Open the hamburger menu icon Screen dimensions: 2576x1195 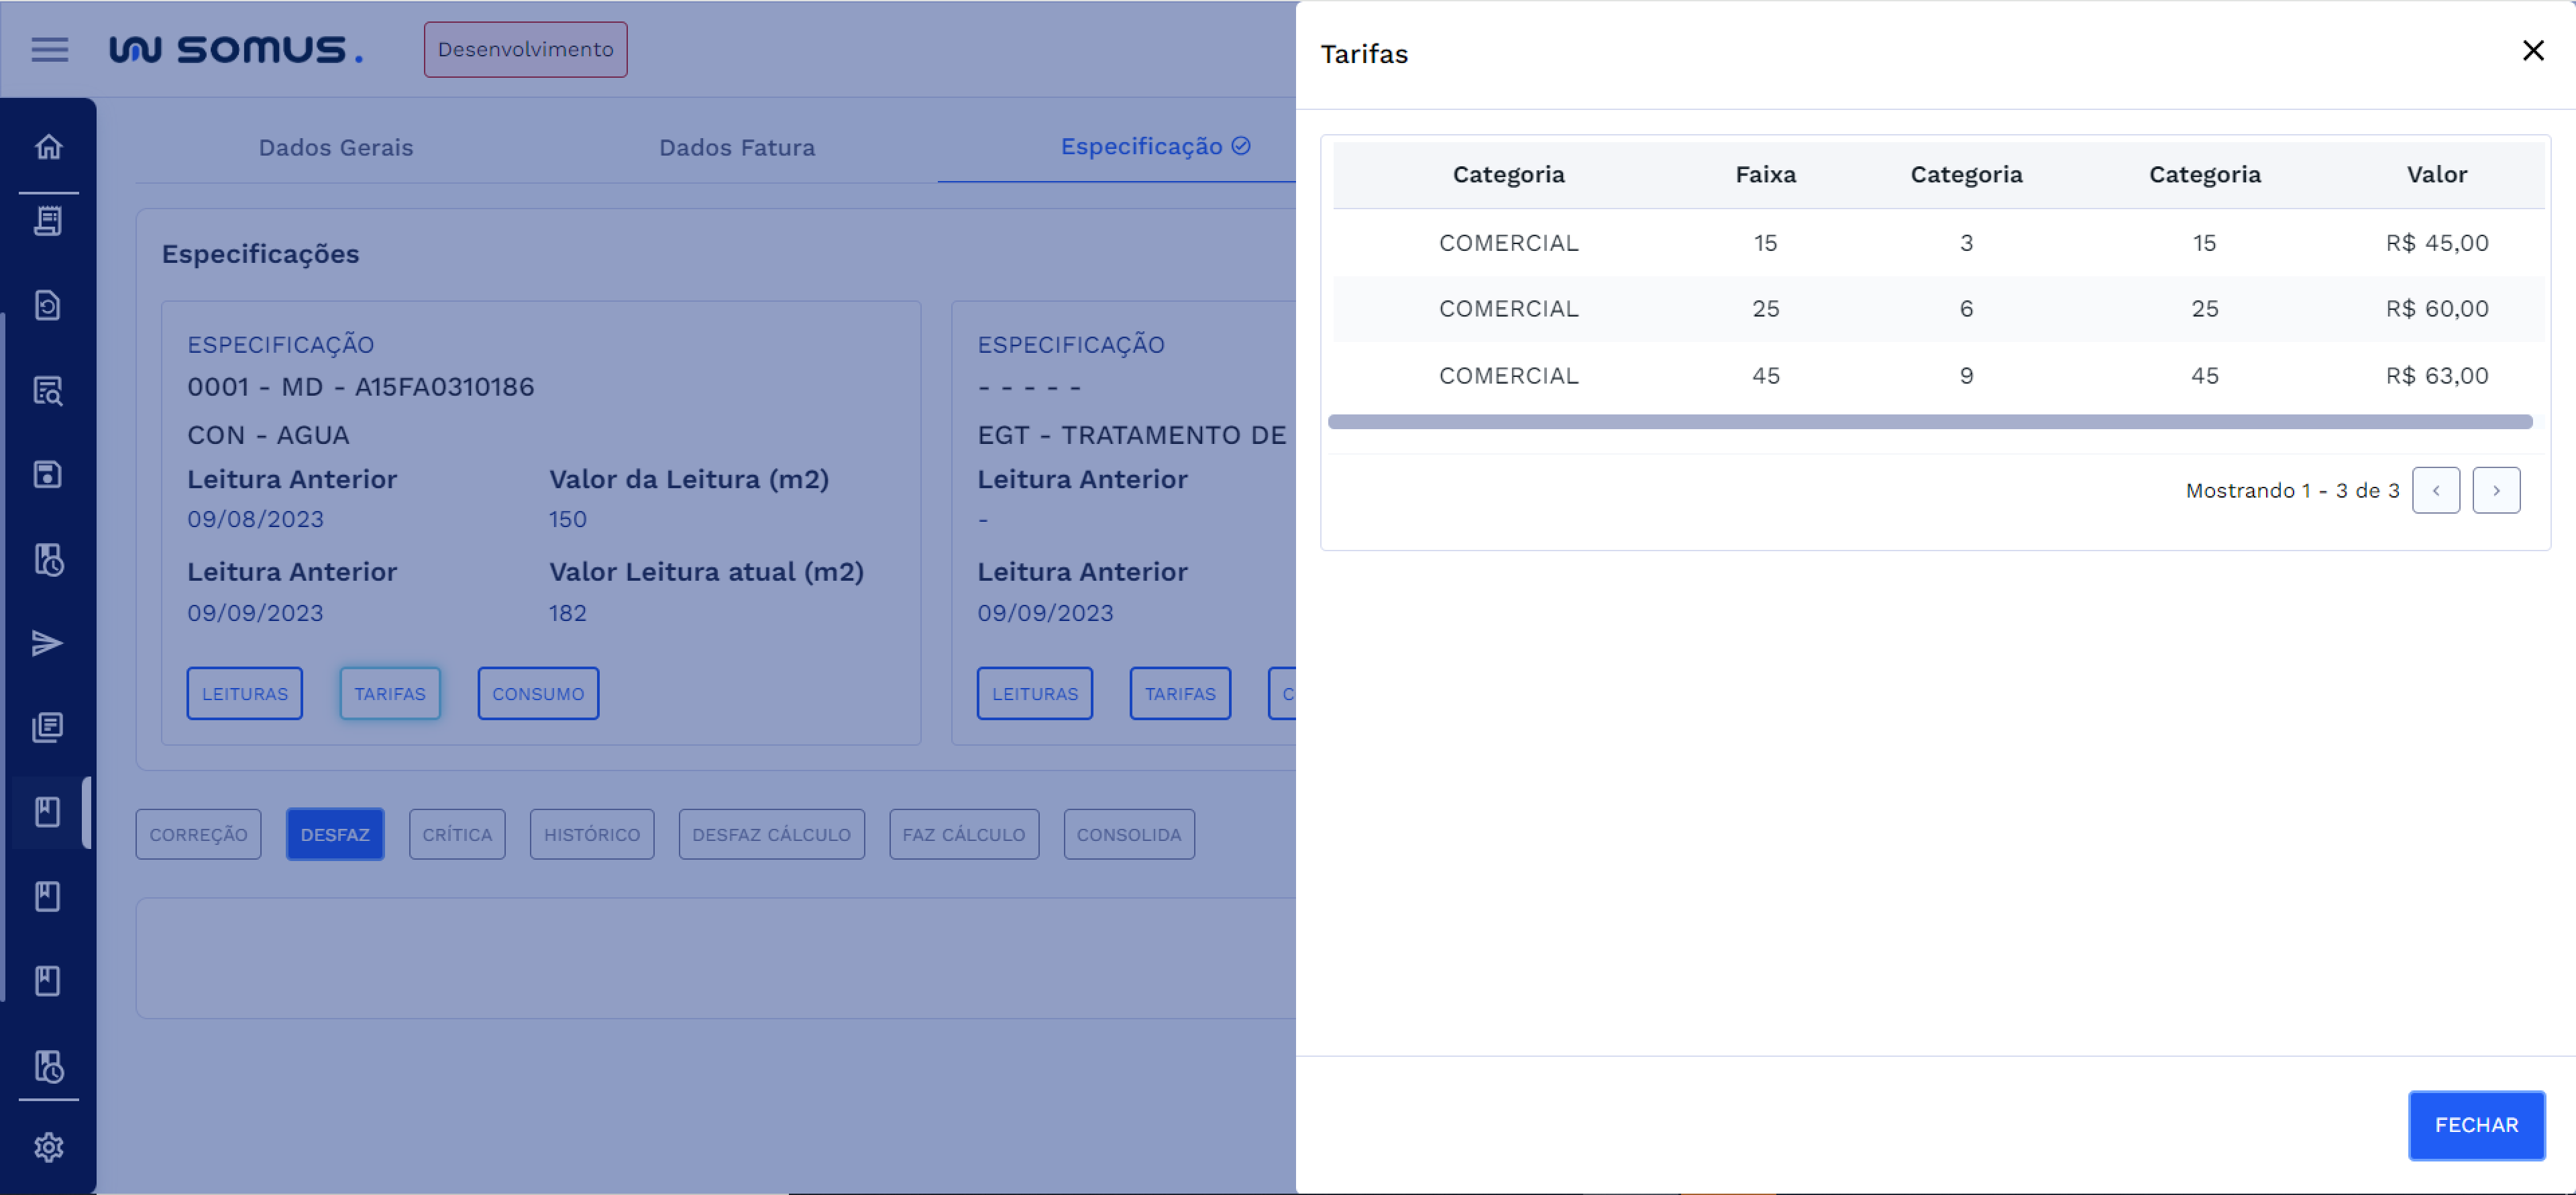click(49, 50)
